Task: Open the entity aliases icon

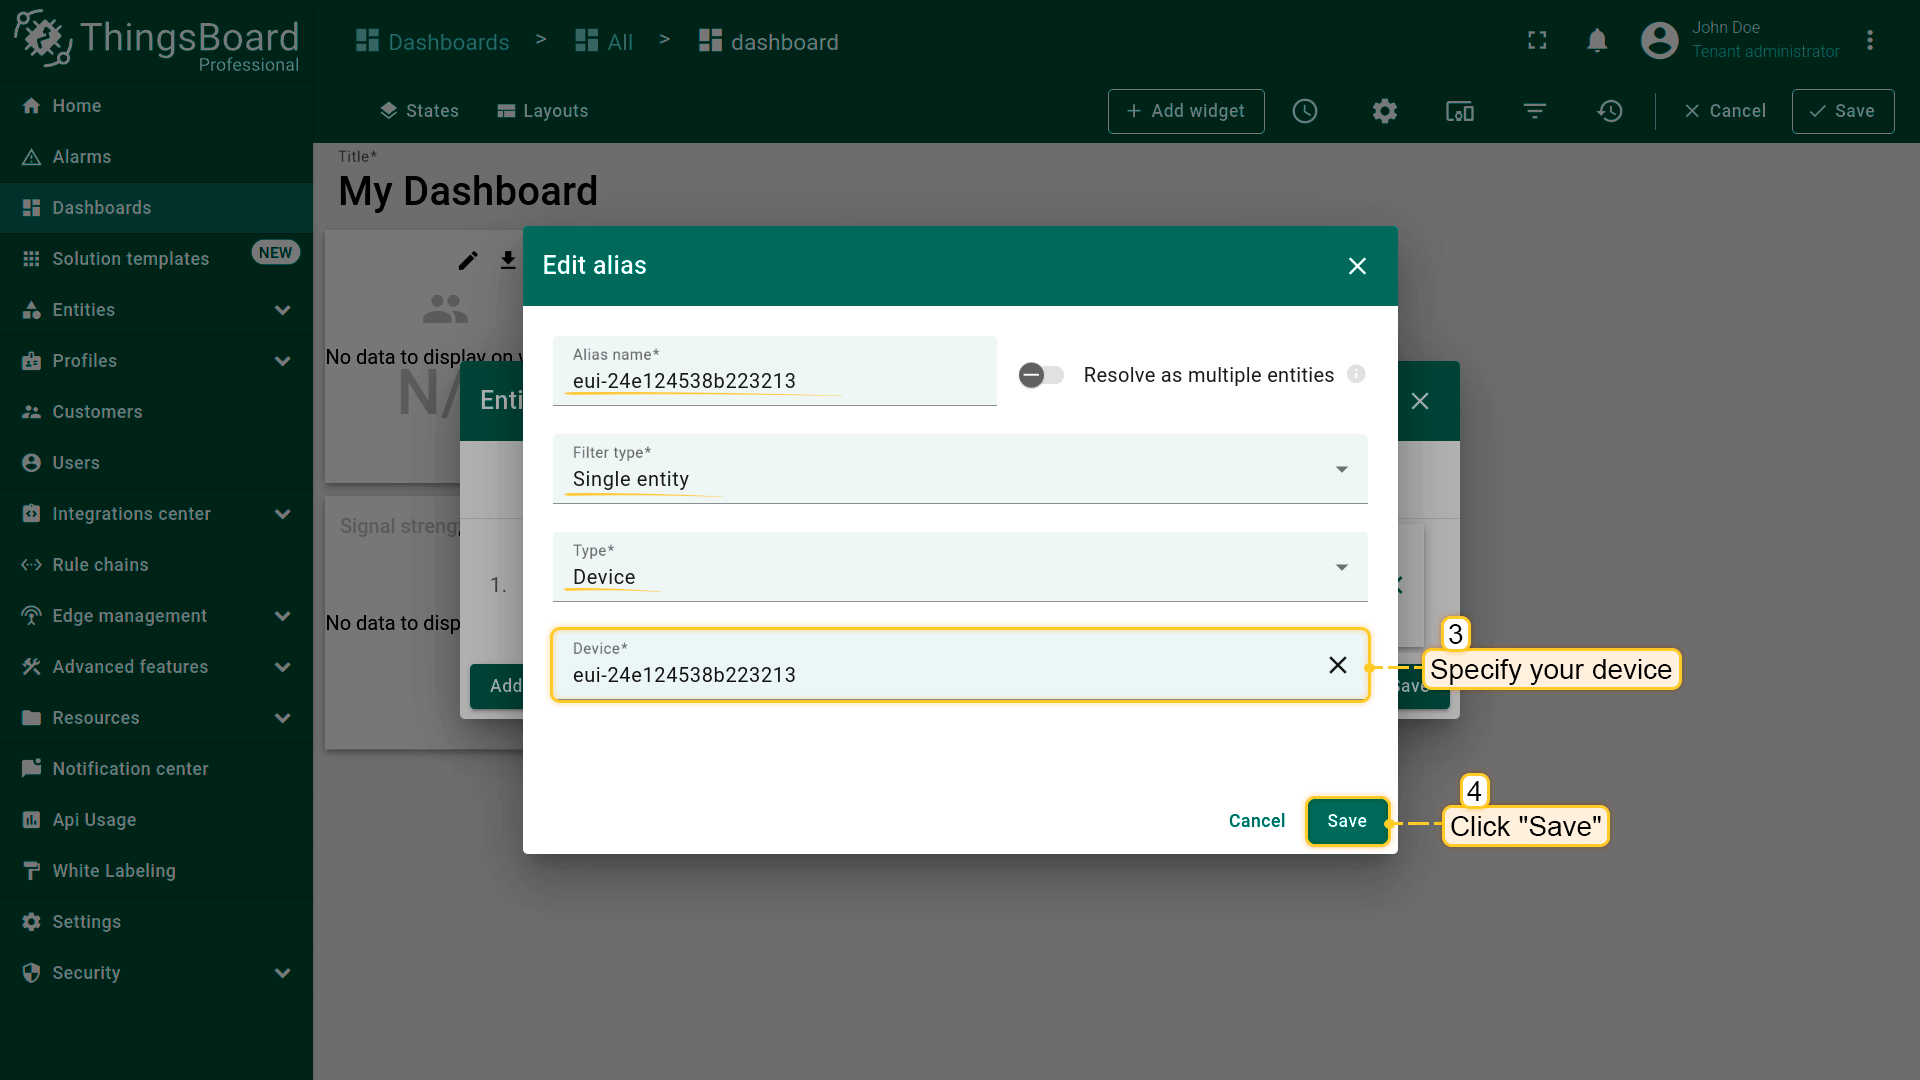Action: tap(1460, 111)
